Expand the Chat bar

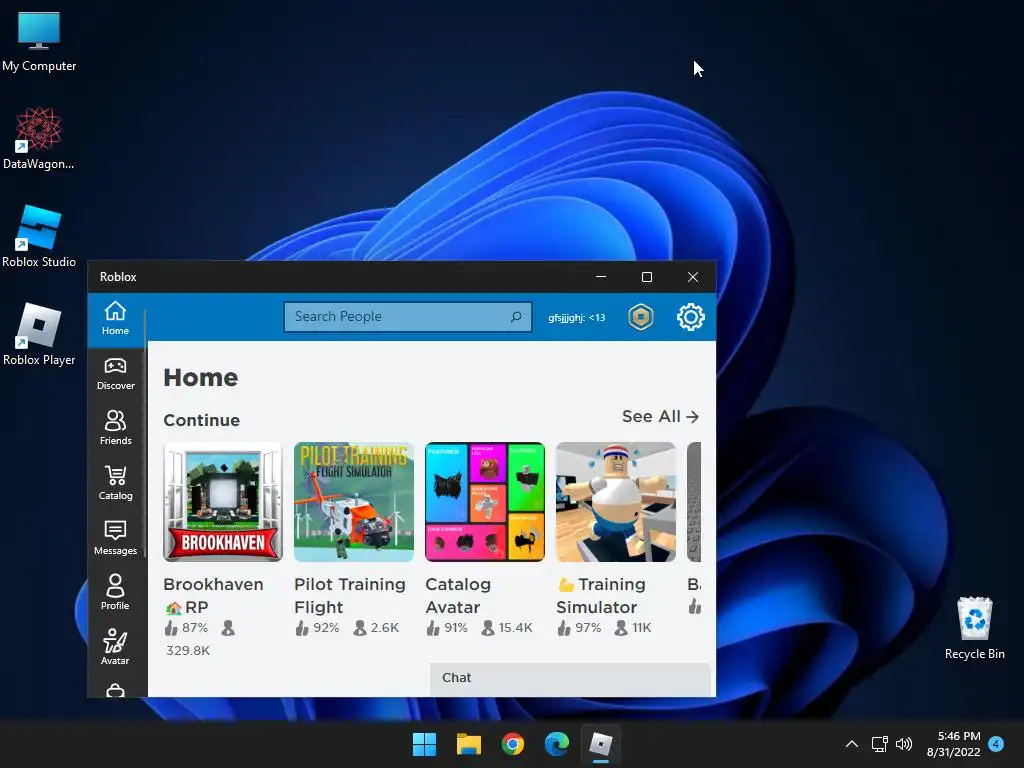570,679
